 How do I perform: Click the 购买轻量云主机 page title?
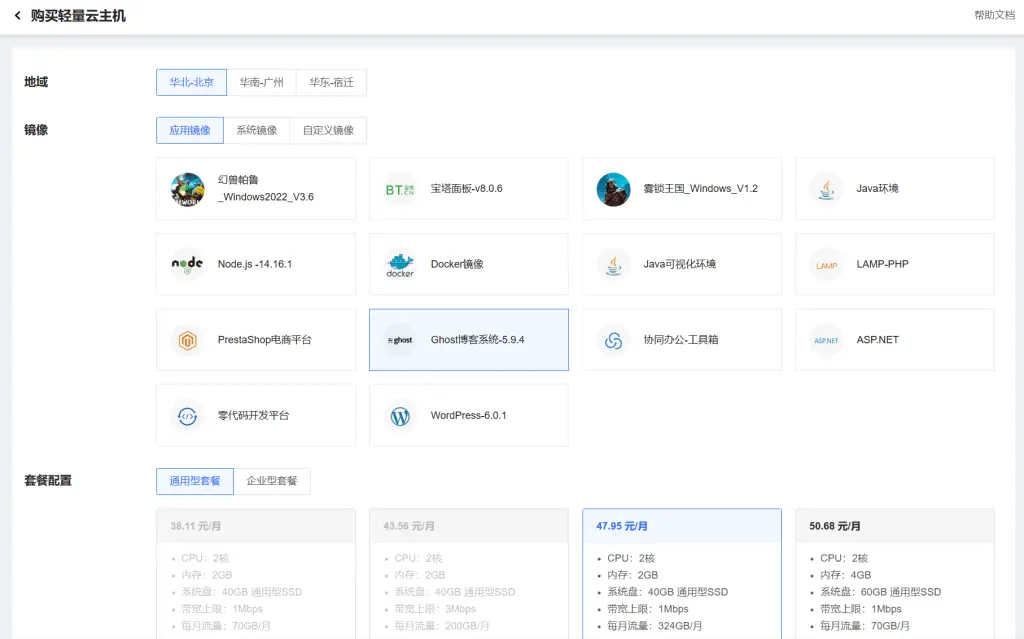click(x=78, y=16)
